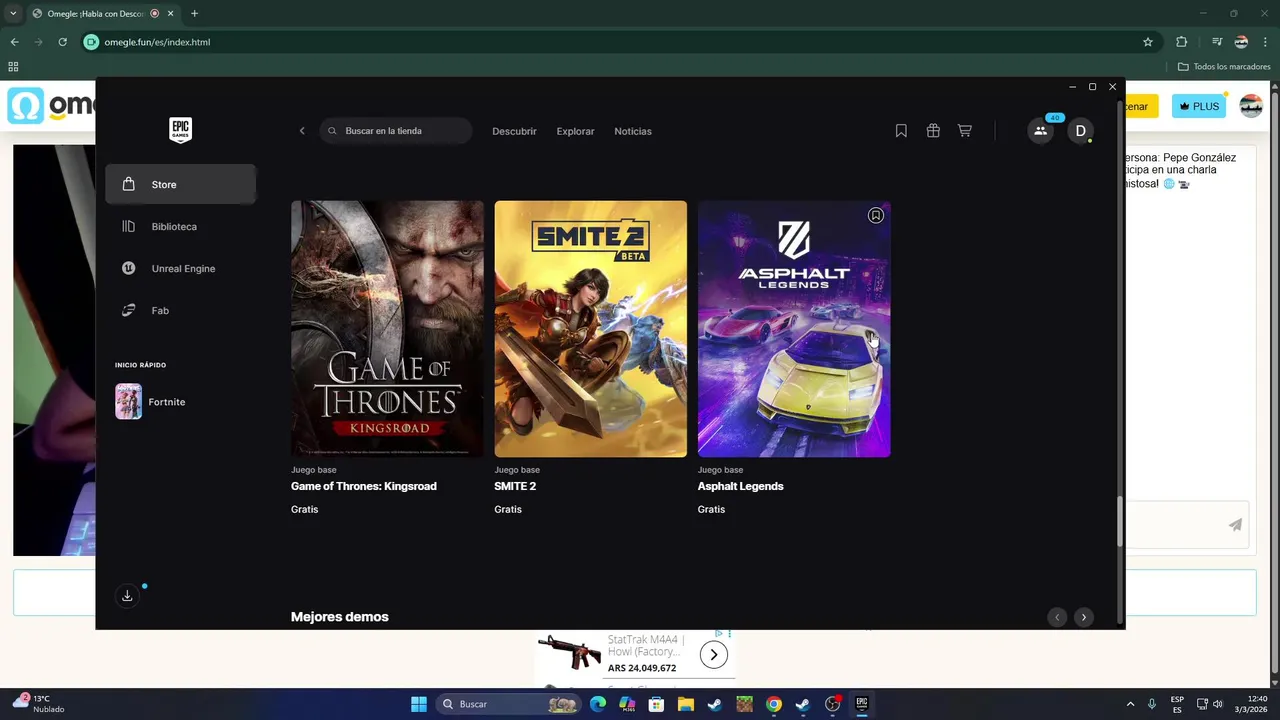1280x720 pixels.
Task: Open the Asphalt Legends cover art
Action: [794, 329]
